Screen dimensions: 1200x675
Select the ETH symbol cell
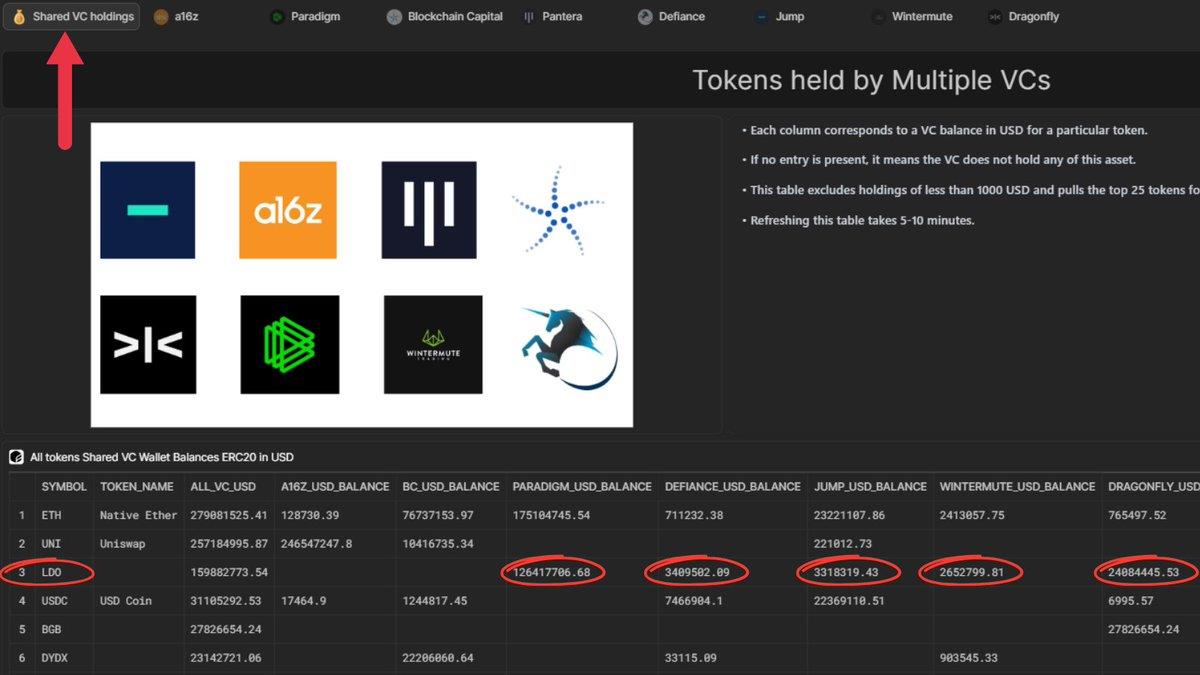pyautogui.click(x=50, y=515)
